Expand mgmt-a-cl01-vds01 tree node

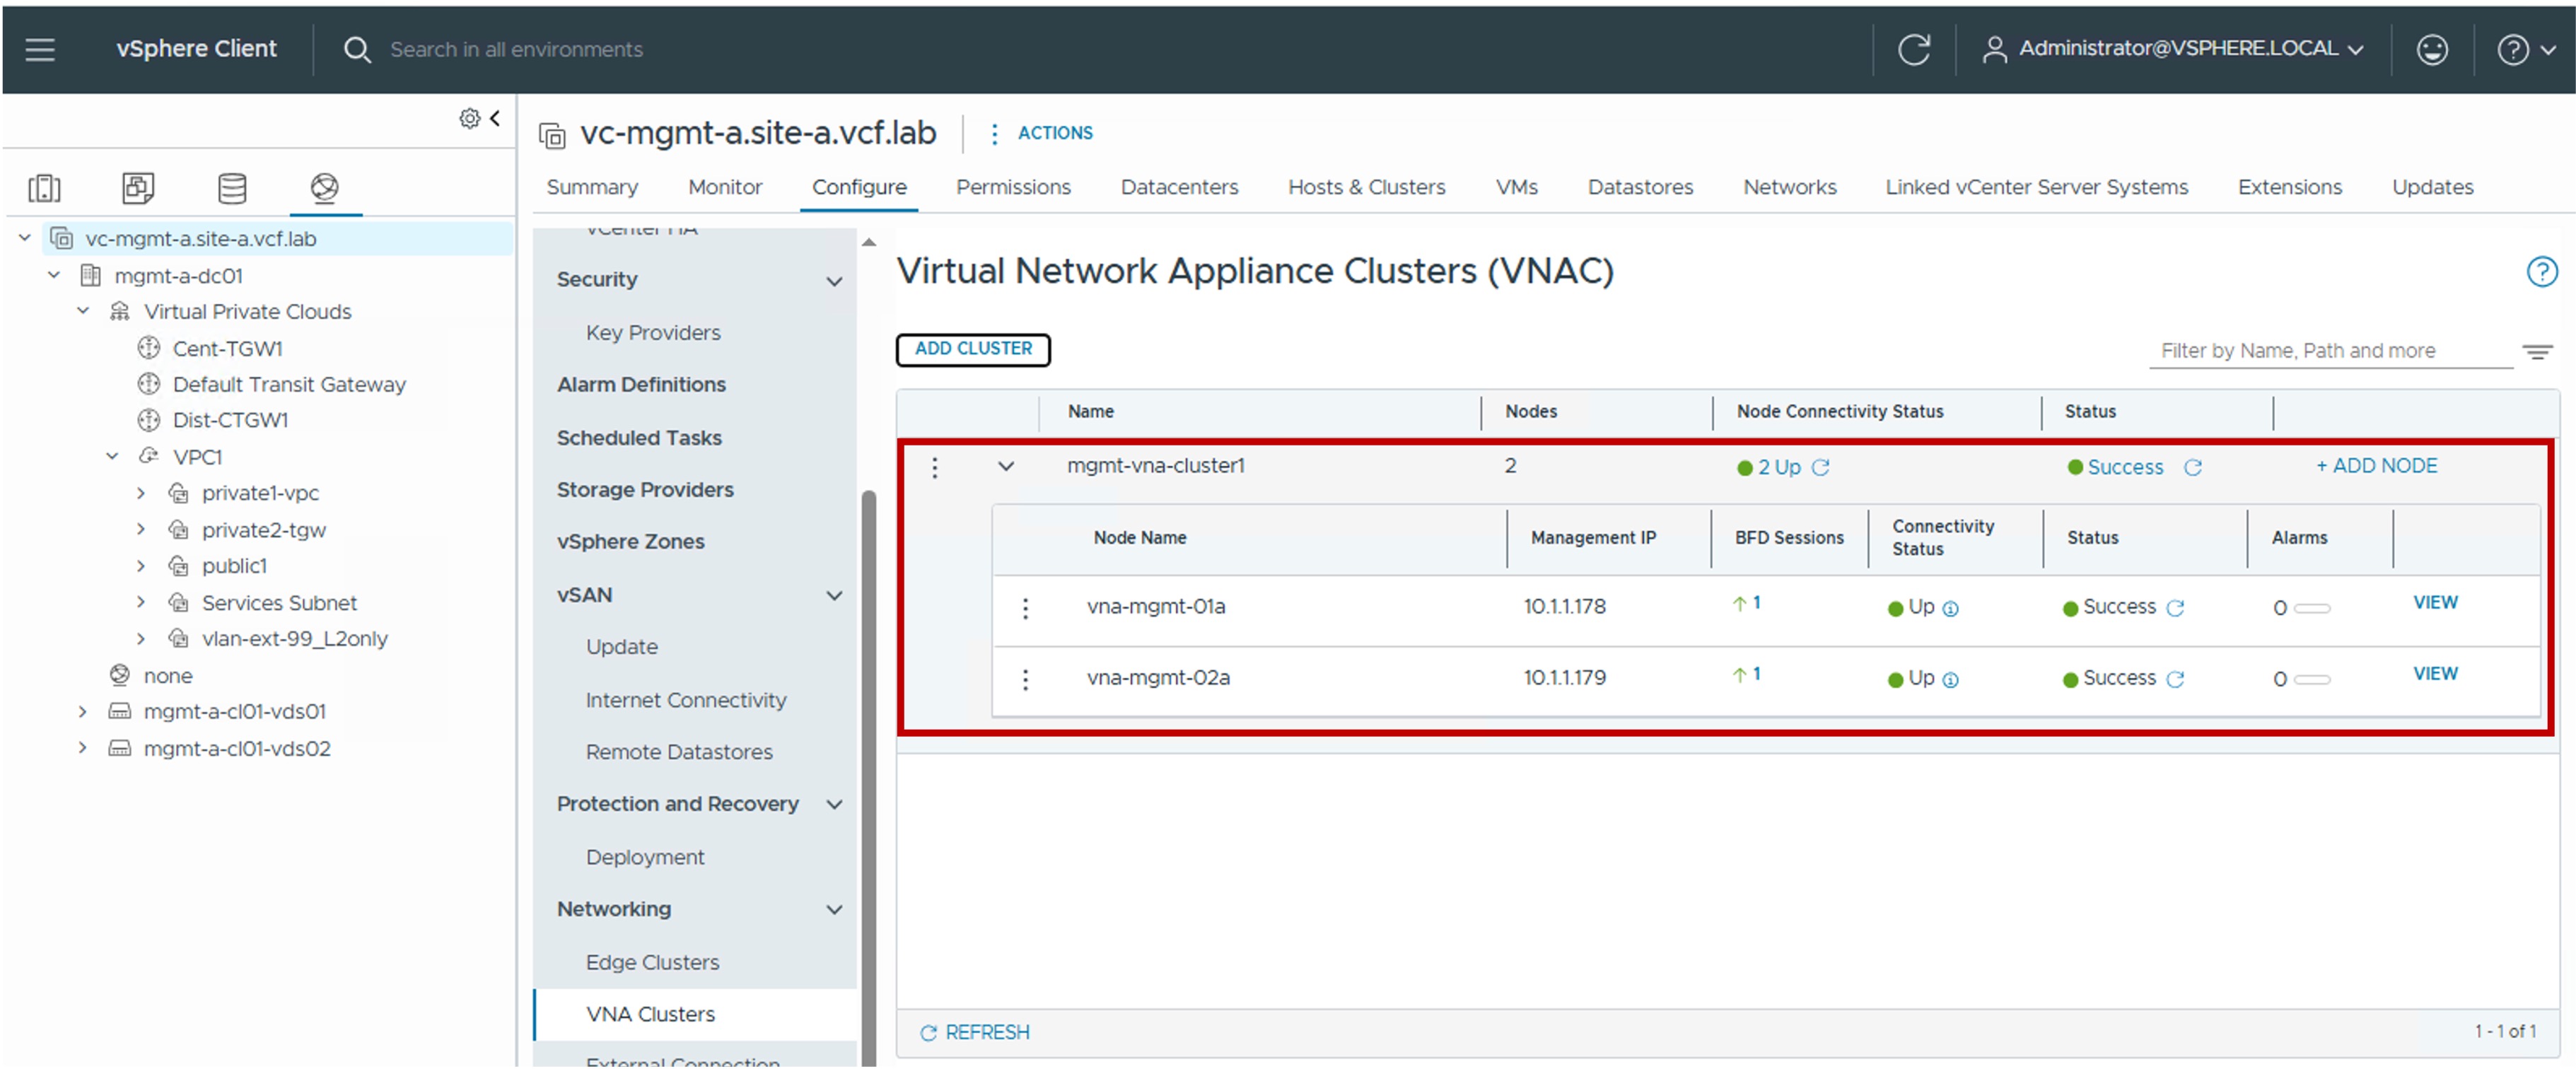83,711
